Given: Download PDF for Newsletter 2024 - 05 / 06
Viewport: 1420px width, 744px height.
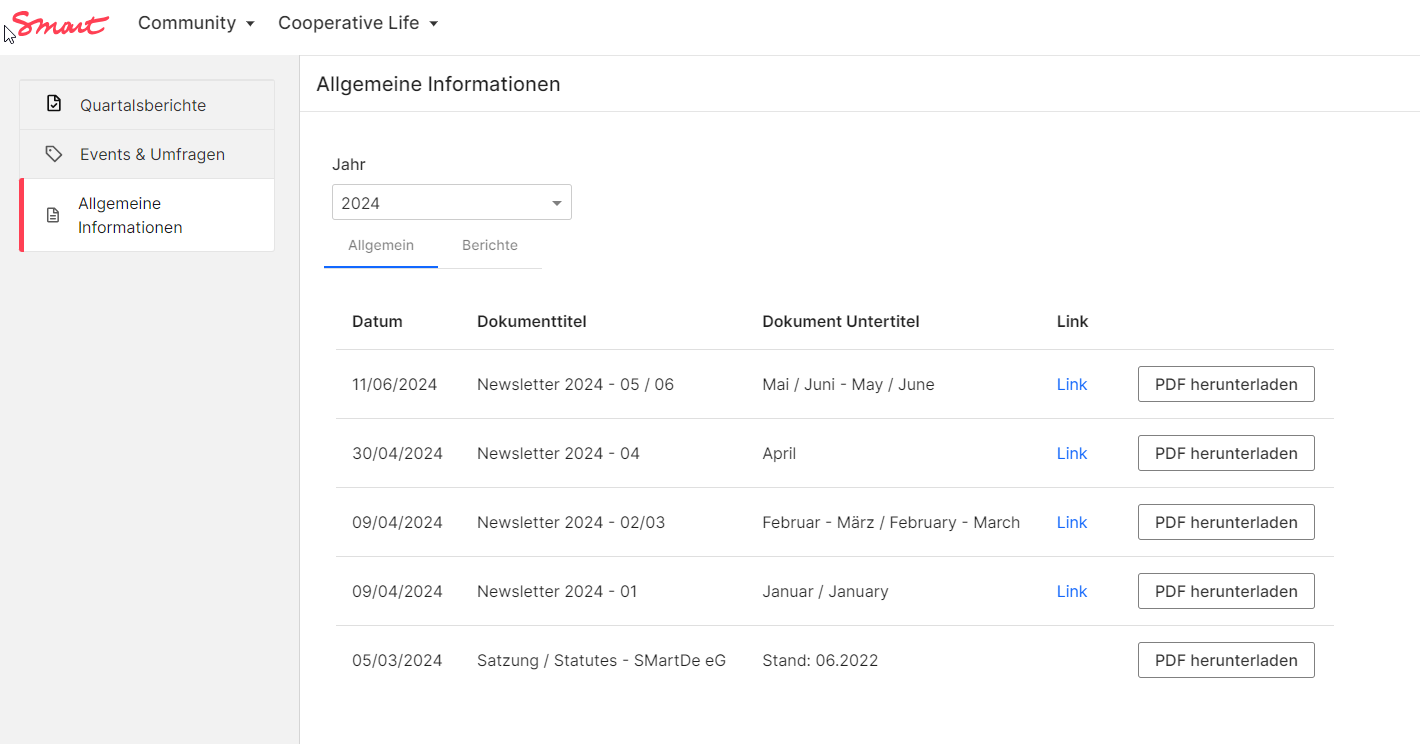Looking at the screenshot, I should [1226, 384].
